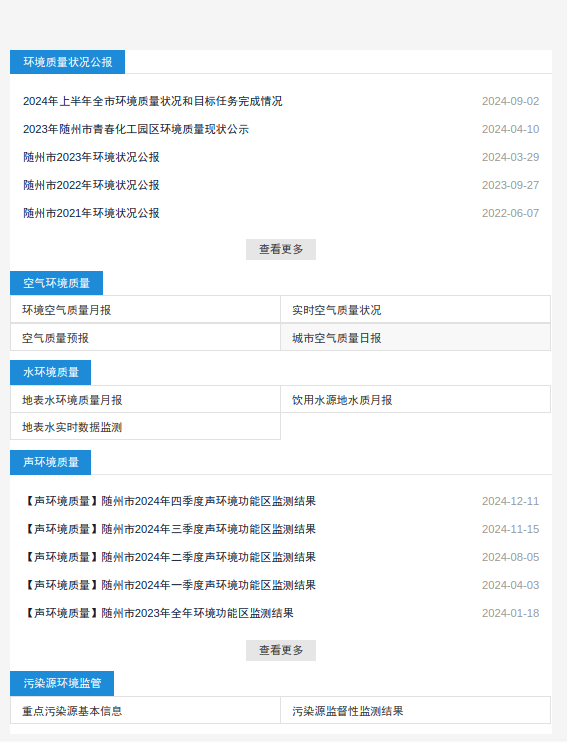Open 地表水环境质量月报
The height and width of the screenshot is (742, 567).
coord(145,399)
